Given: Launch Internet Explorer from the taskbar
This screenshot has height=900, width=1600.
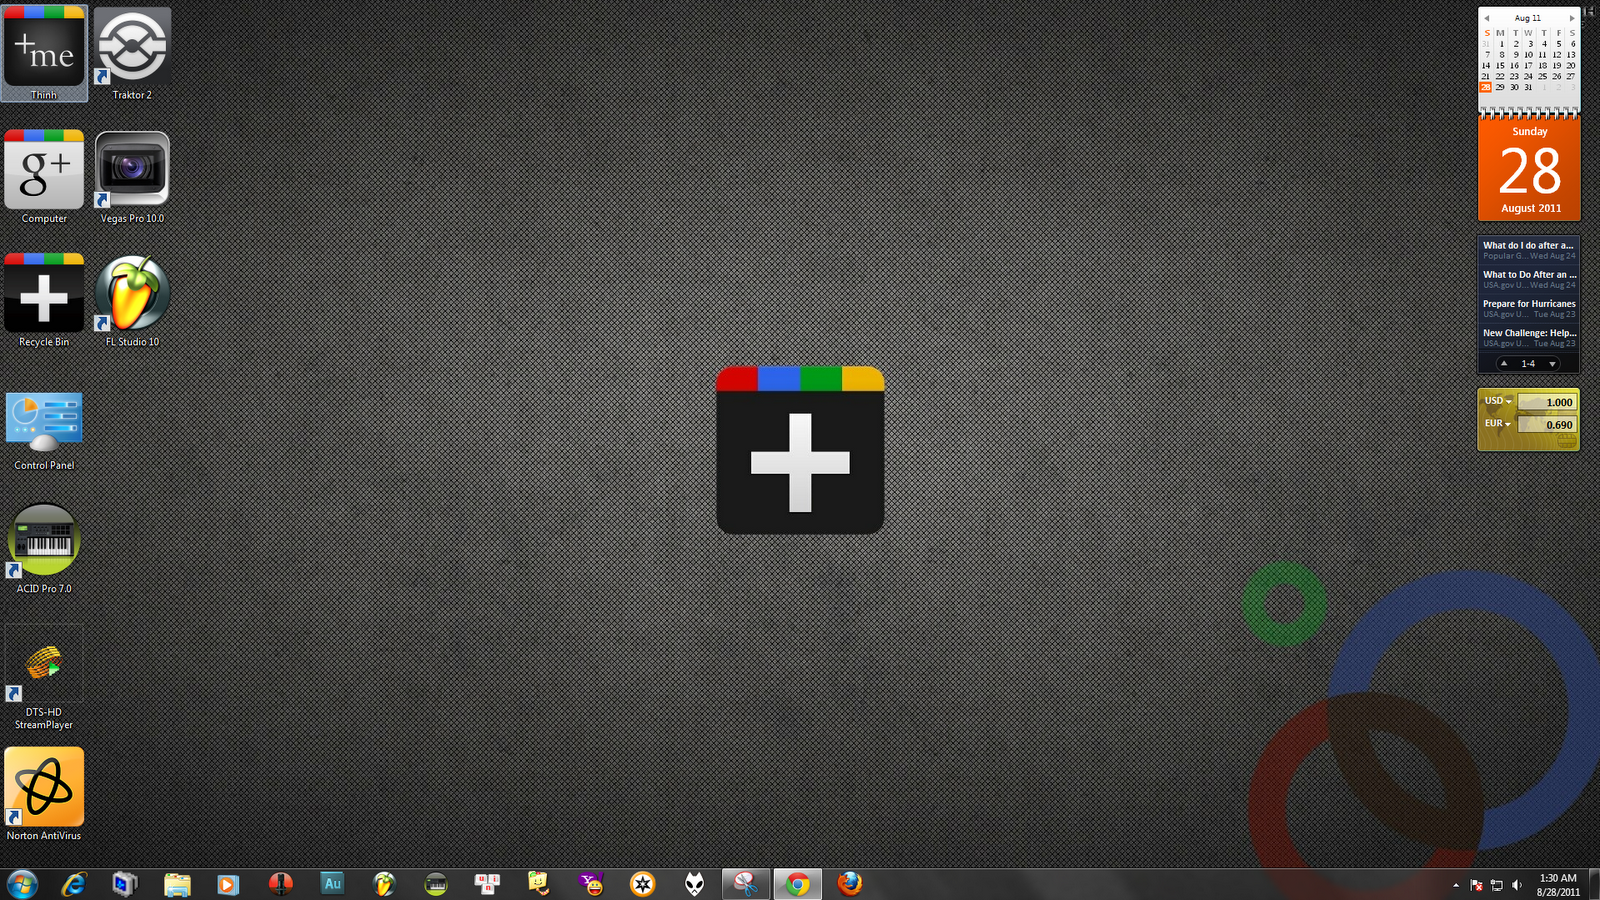Looking at the screenshot, I should pyautogui.click(x=74, y=884).
